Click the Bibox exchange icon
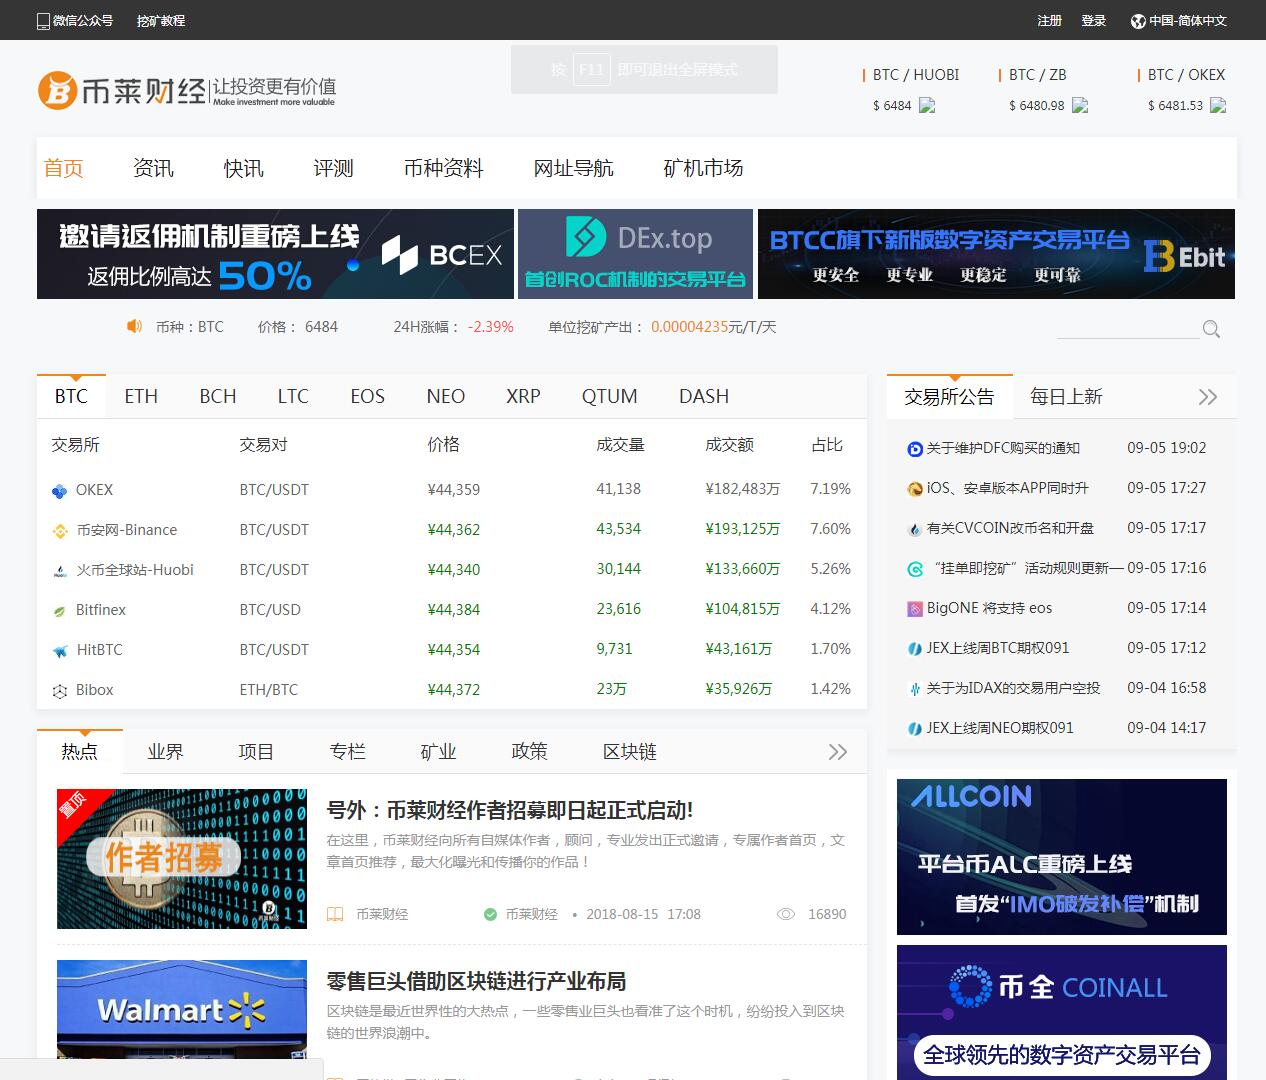Screen dimensions: 1266x1080 click(x=60, y=690)
